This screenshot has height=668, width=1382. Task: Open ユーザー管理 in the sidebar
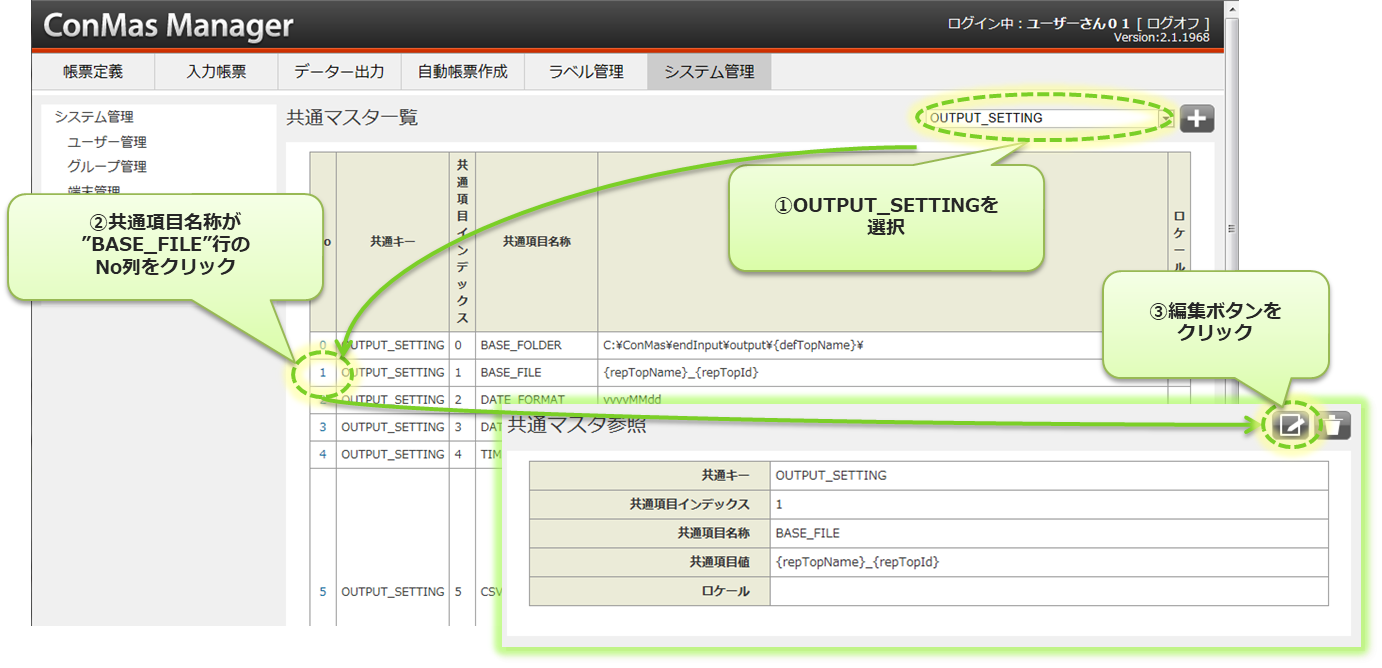pyautogui.click(x=107, y=142)
